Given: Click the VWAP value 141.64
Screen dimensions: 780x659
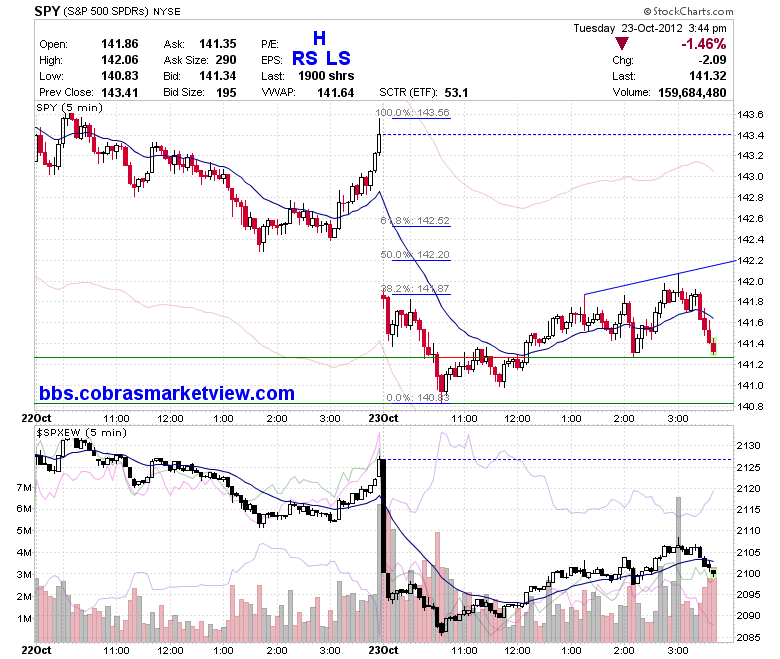Looking at the screenshot, I should pyautogui.click(x=335, y=92).
